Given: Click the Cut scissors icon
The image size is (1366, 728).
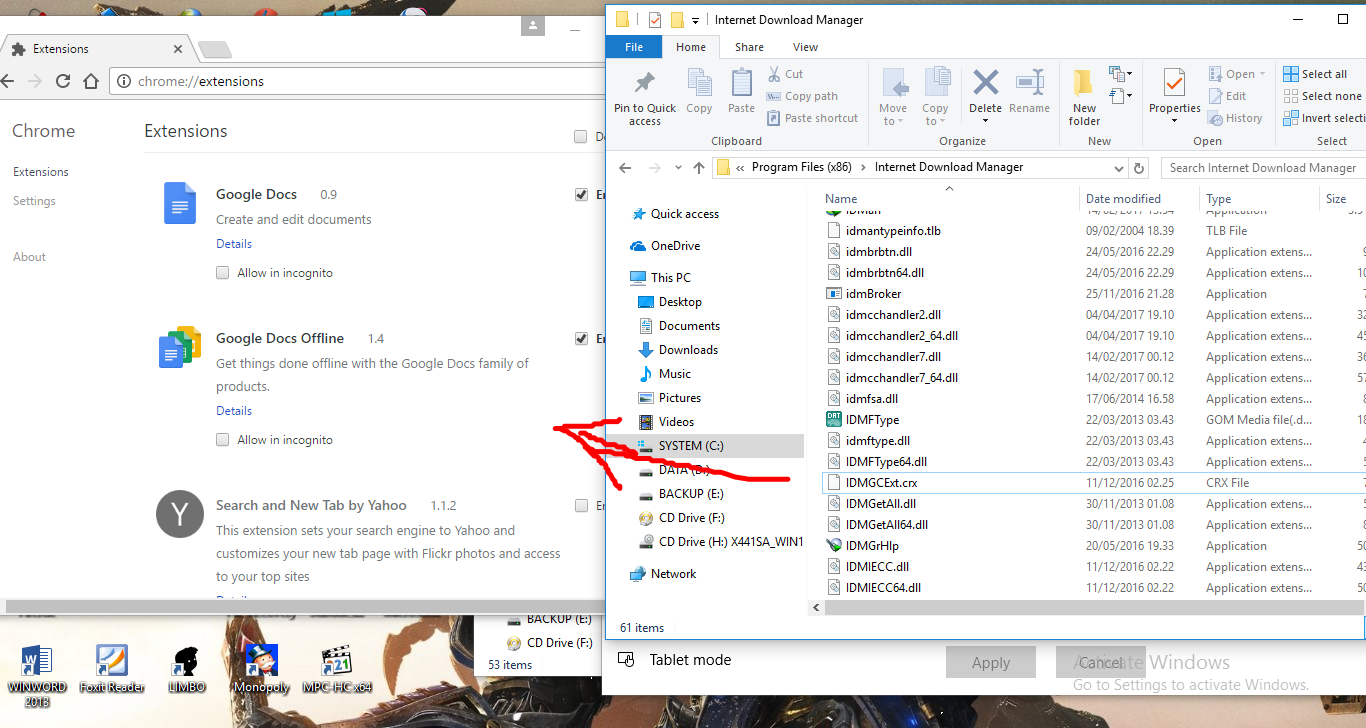Looking at the screenshot, I should point(774,74).
